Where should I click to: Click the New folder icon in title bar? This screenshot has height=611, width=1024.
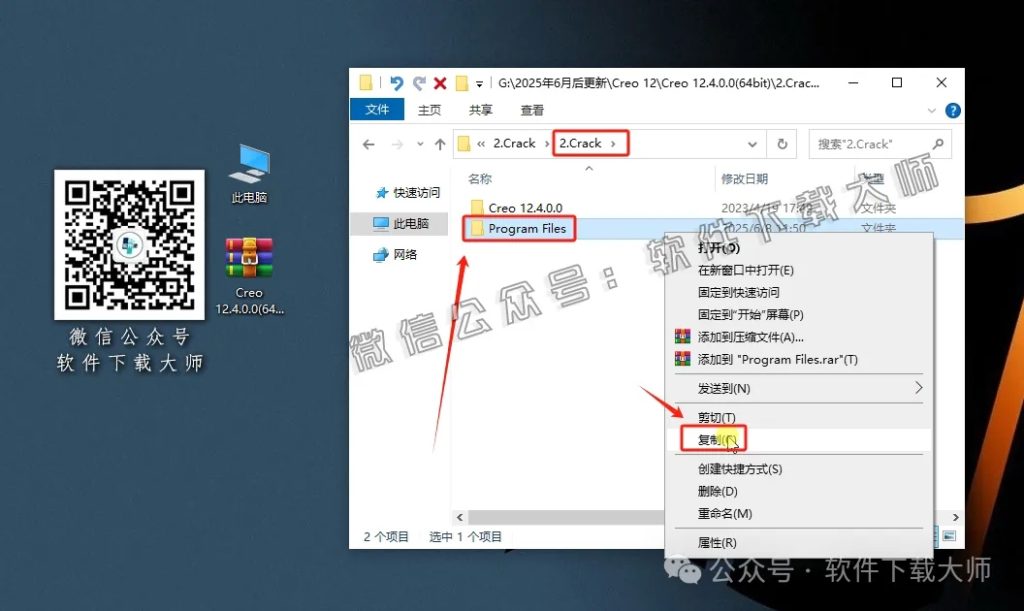click(462, 83)
